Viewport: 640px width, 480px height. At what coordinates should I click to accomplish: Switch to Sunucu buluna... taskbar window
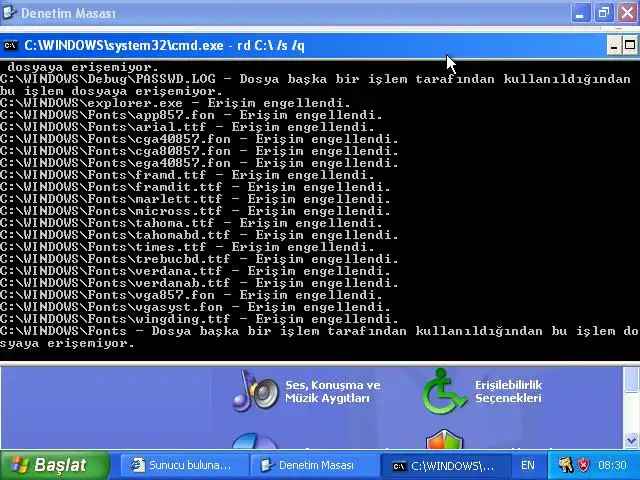(184, 465)
